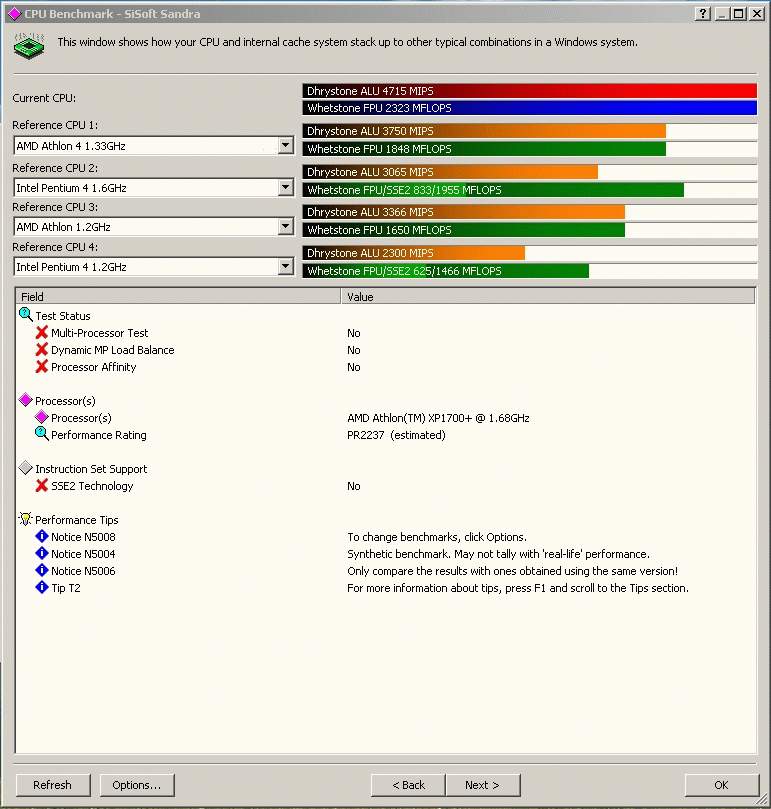771x809 pixels.
Task: Click the pink diamond icon beside Processor(s) heading
Action: [26, 400]
